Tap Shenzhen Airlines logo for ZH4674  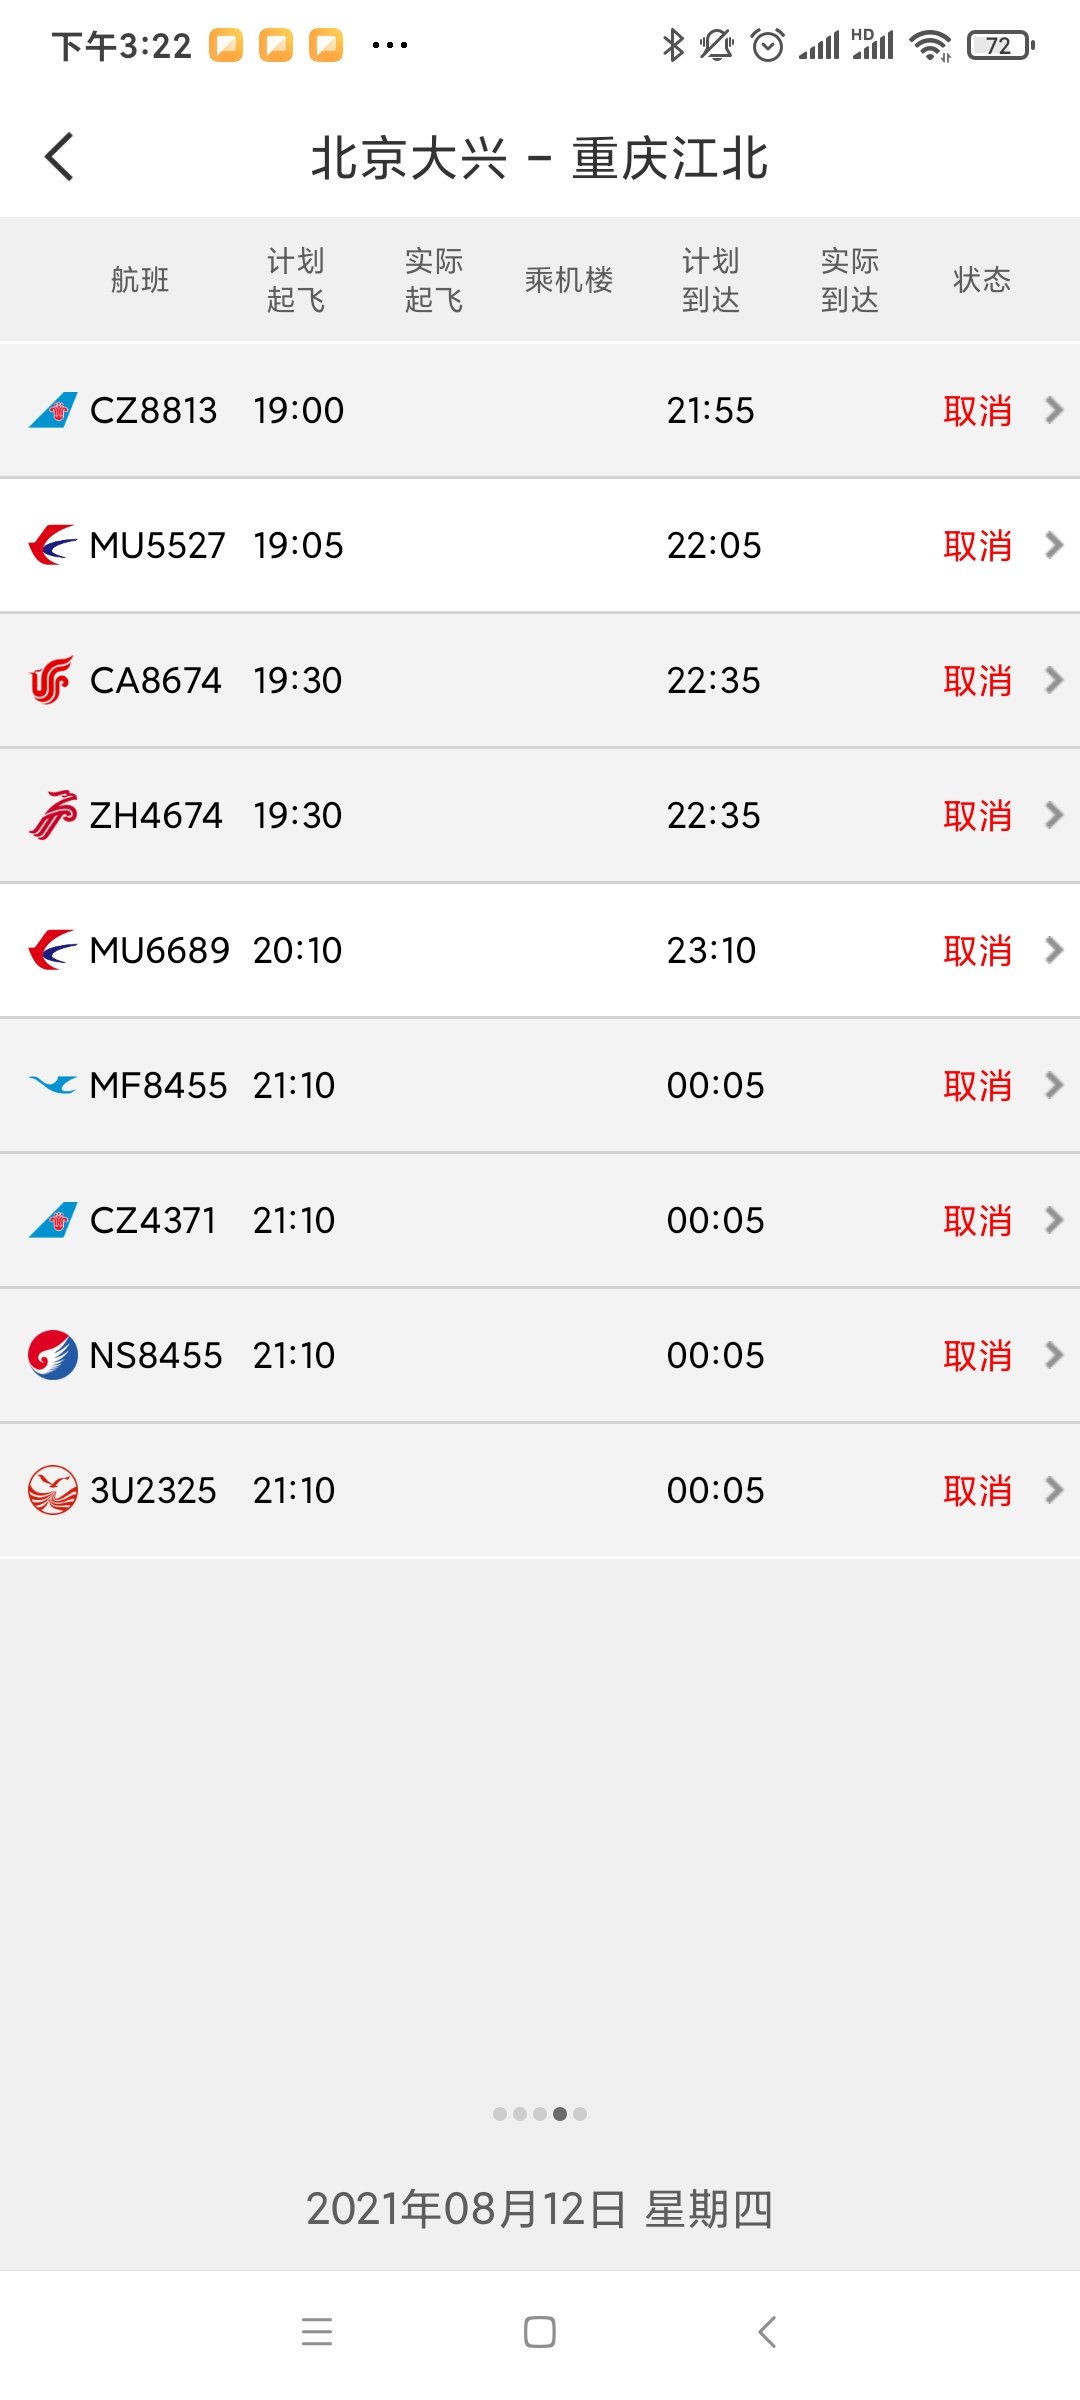53,815
